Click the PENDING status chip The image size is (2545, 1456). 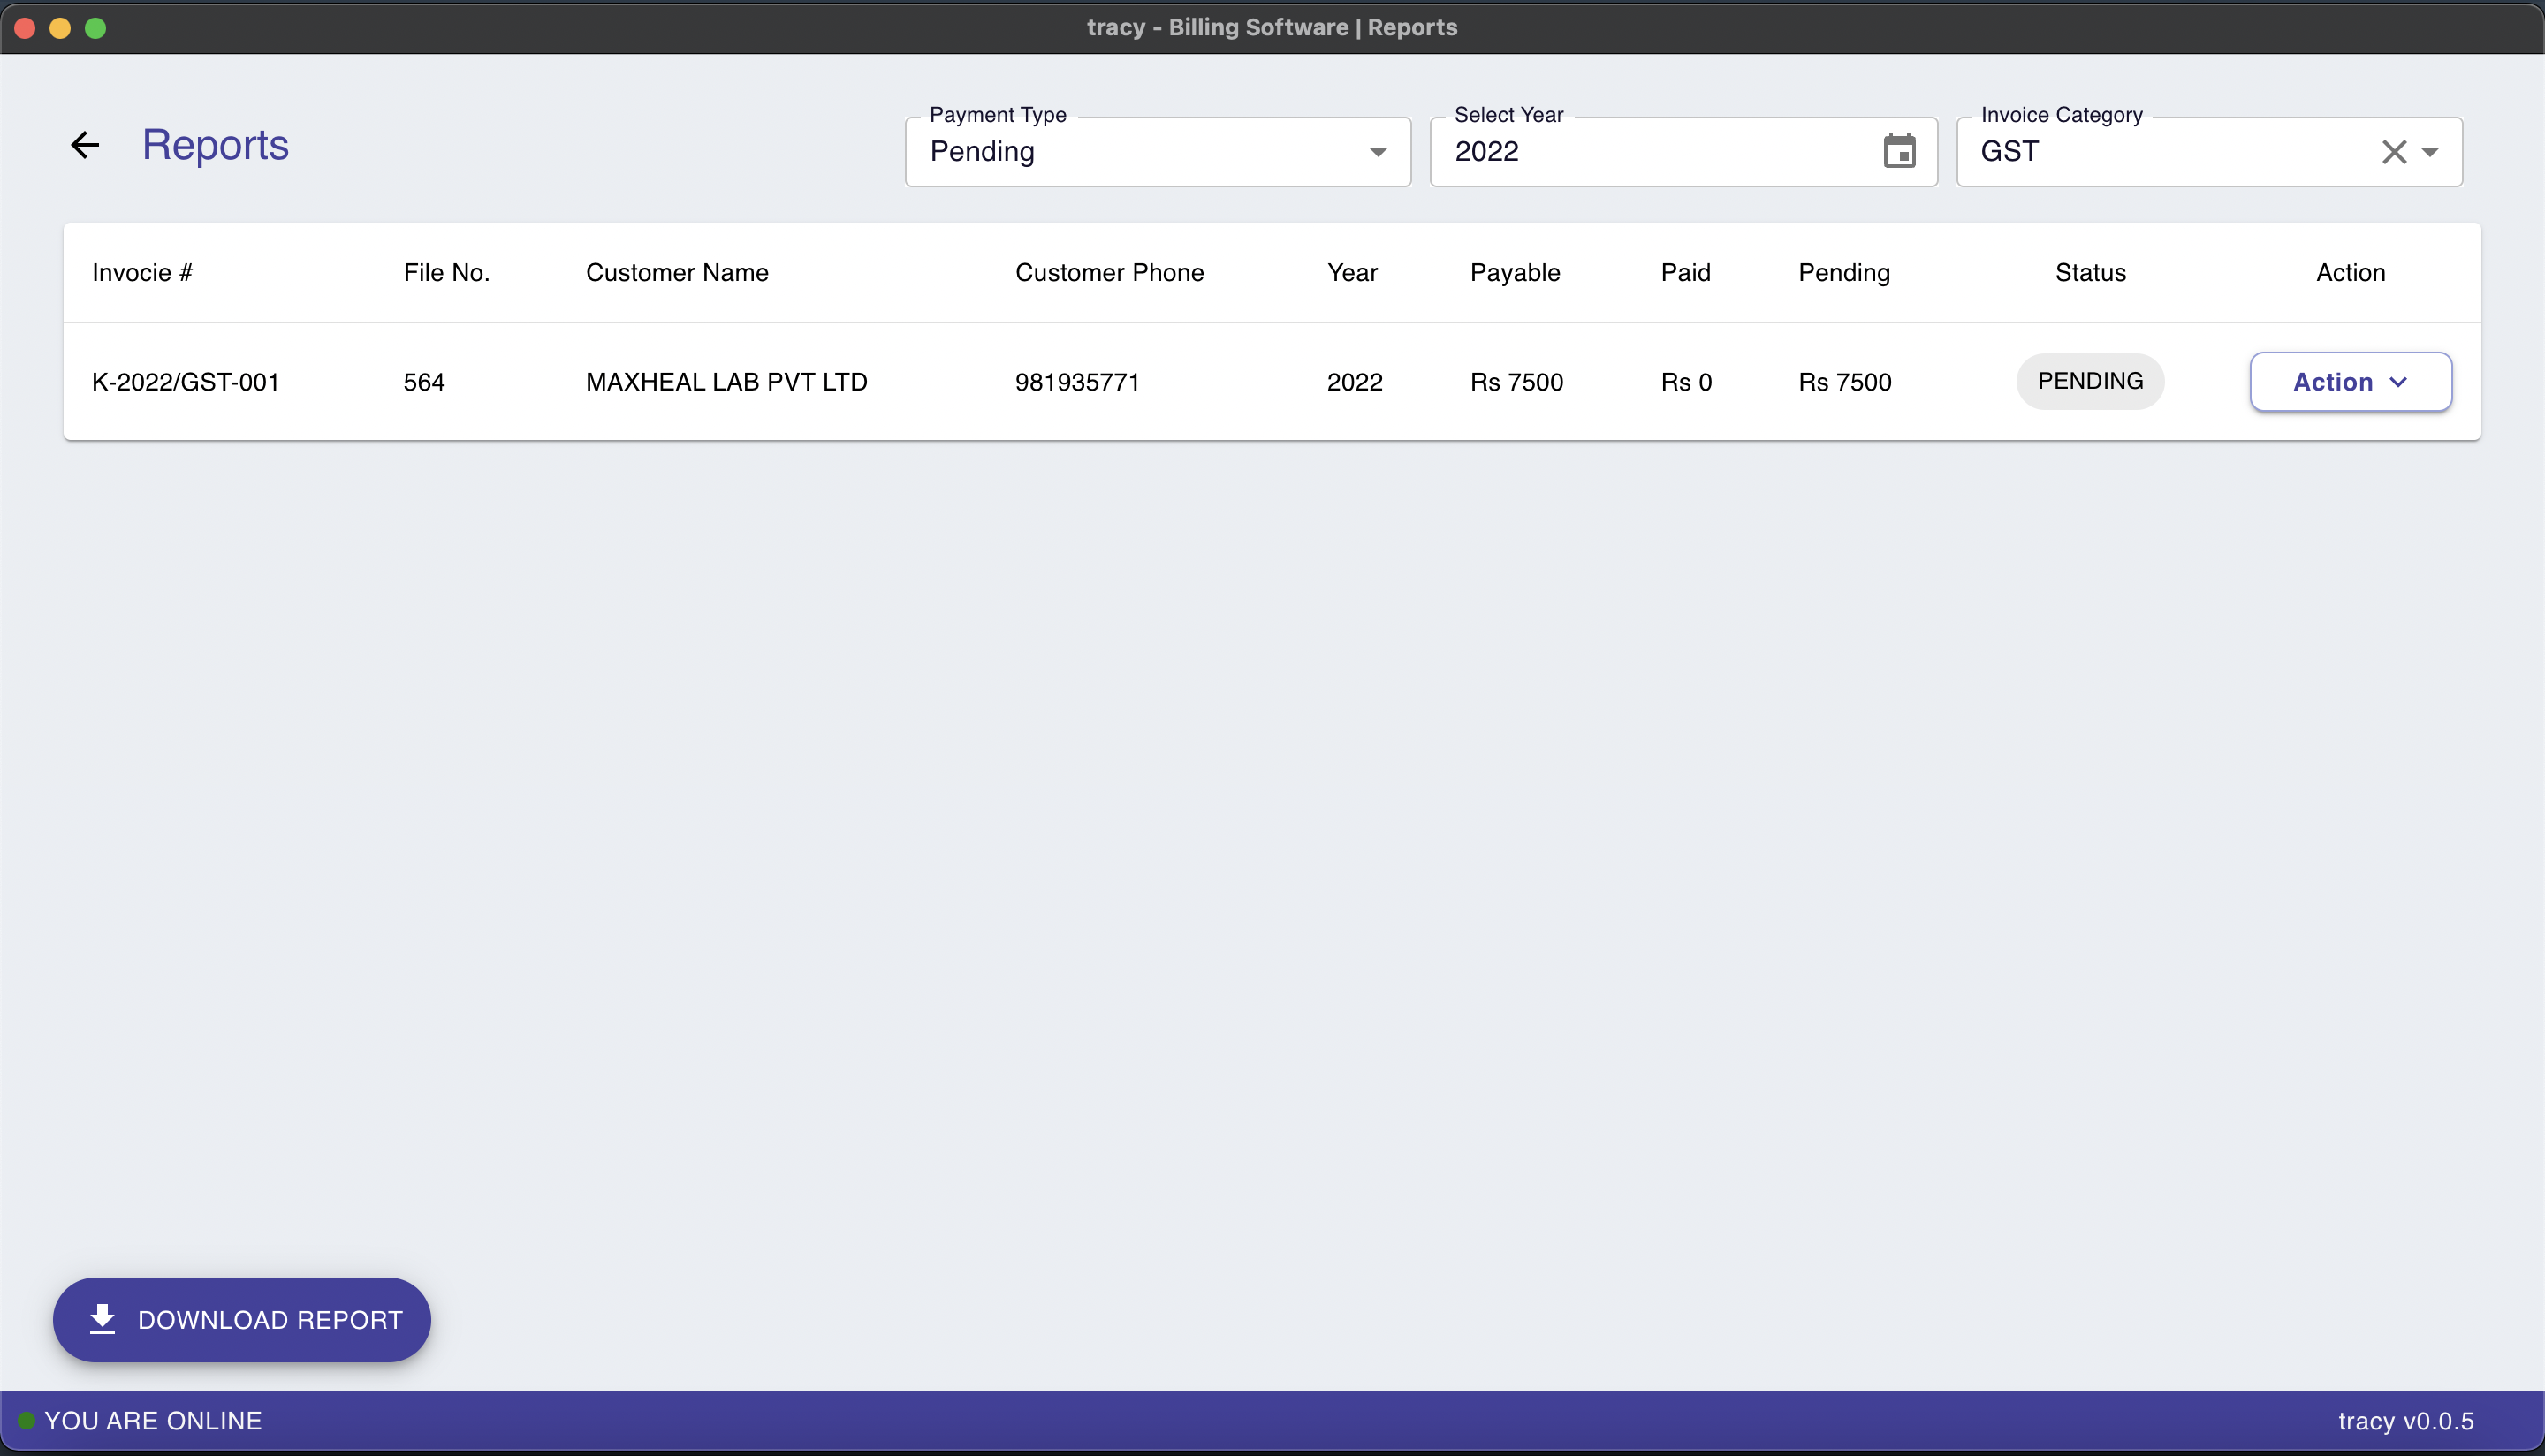2090,381
